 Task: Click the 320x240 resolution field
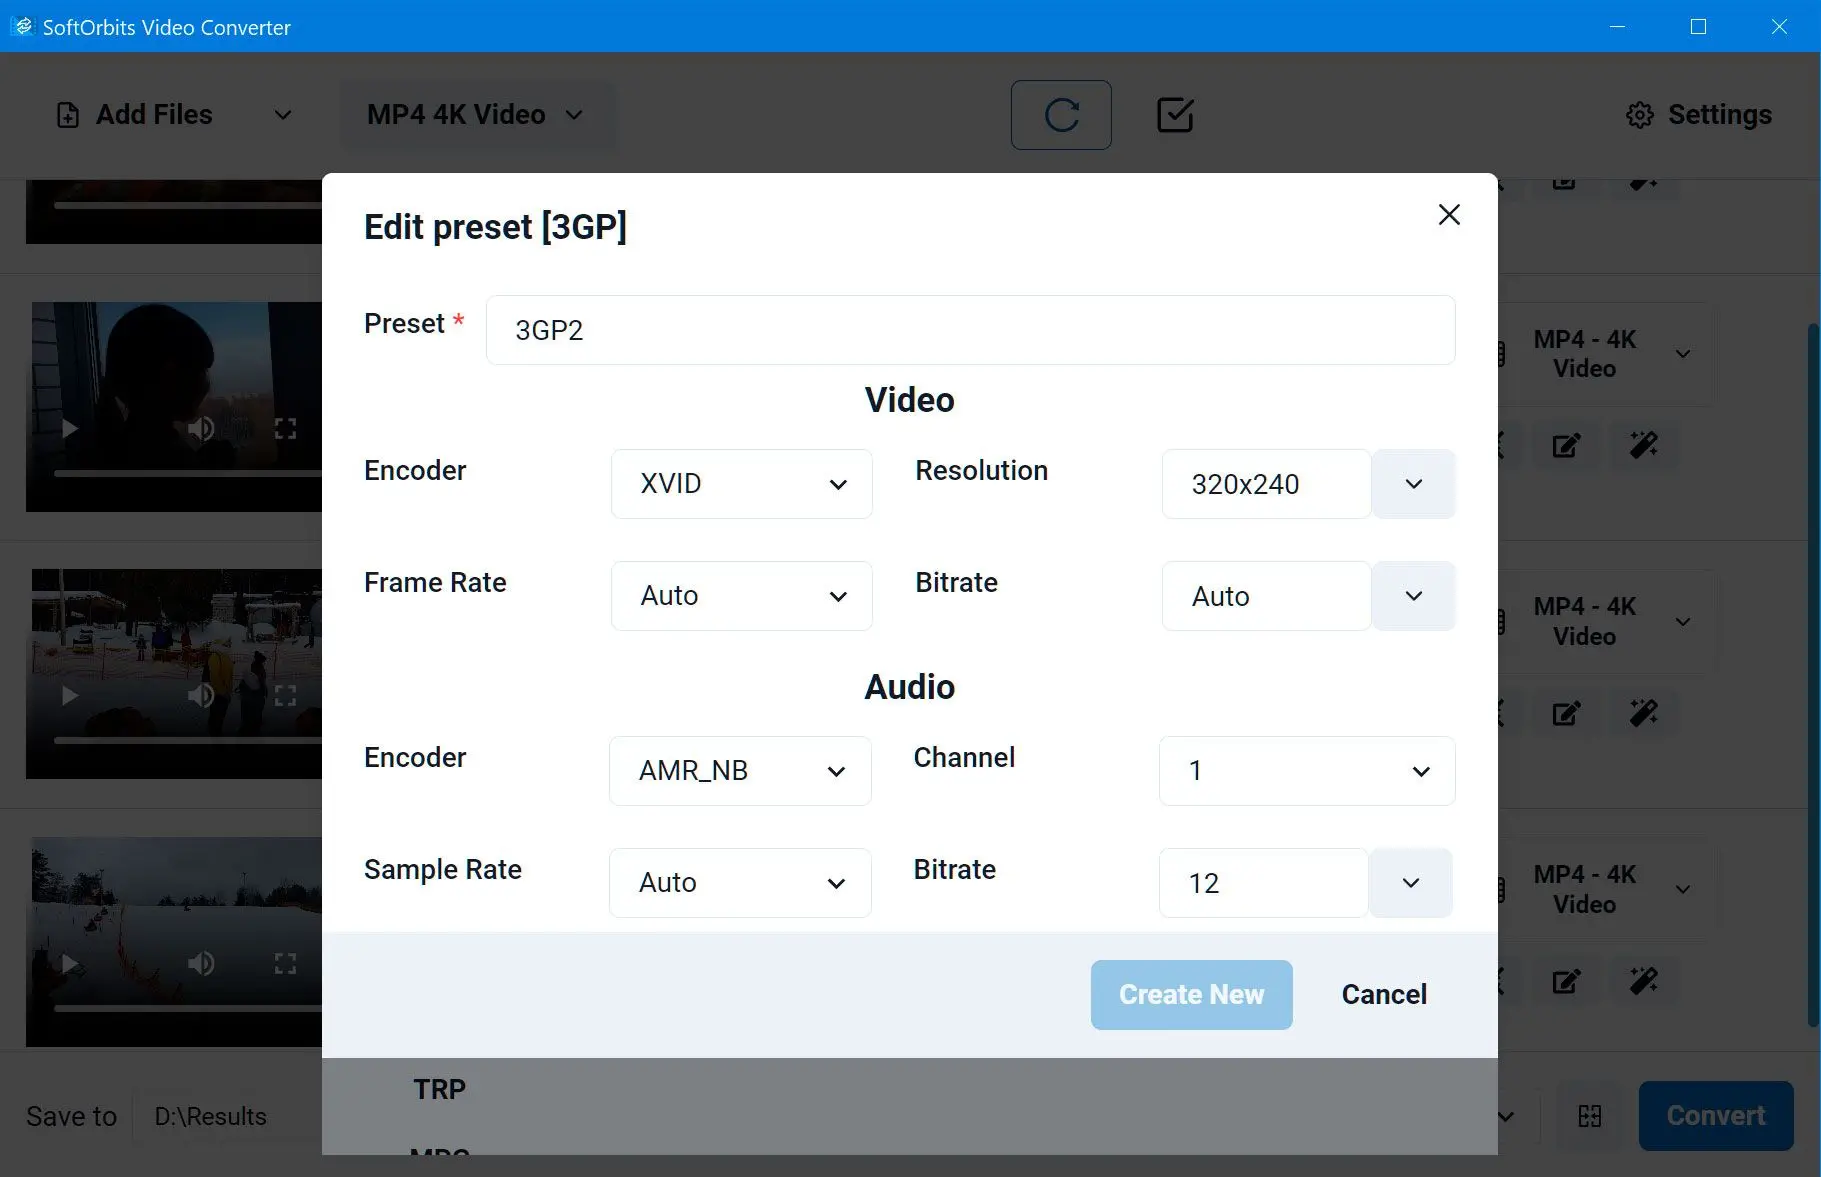(x=1265, y=484)
